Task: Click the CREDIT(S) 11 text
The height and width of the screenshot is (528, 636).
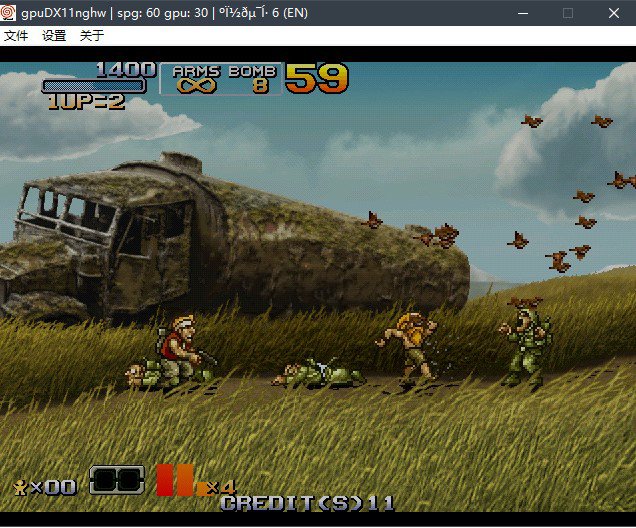Action: [x=307, y=504]
